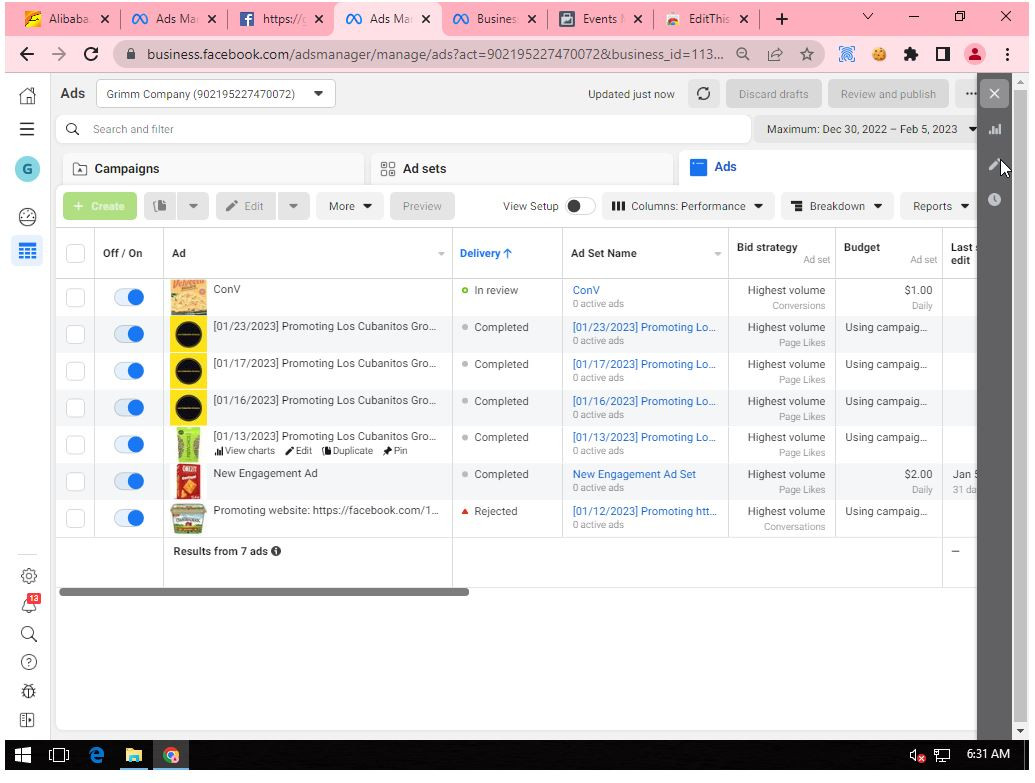Open the Reports dropdown
Image resolution: width=1035 pixels, height=783 pixels.
pos(940,206)
